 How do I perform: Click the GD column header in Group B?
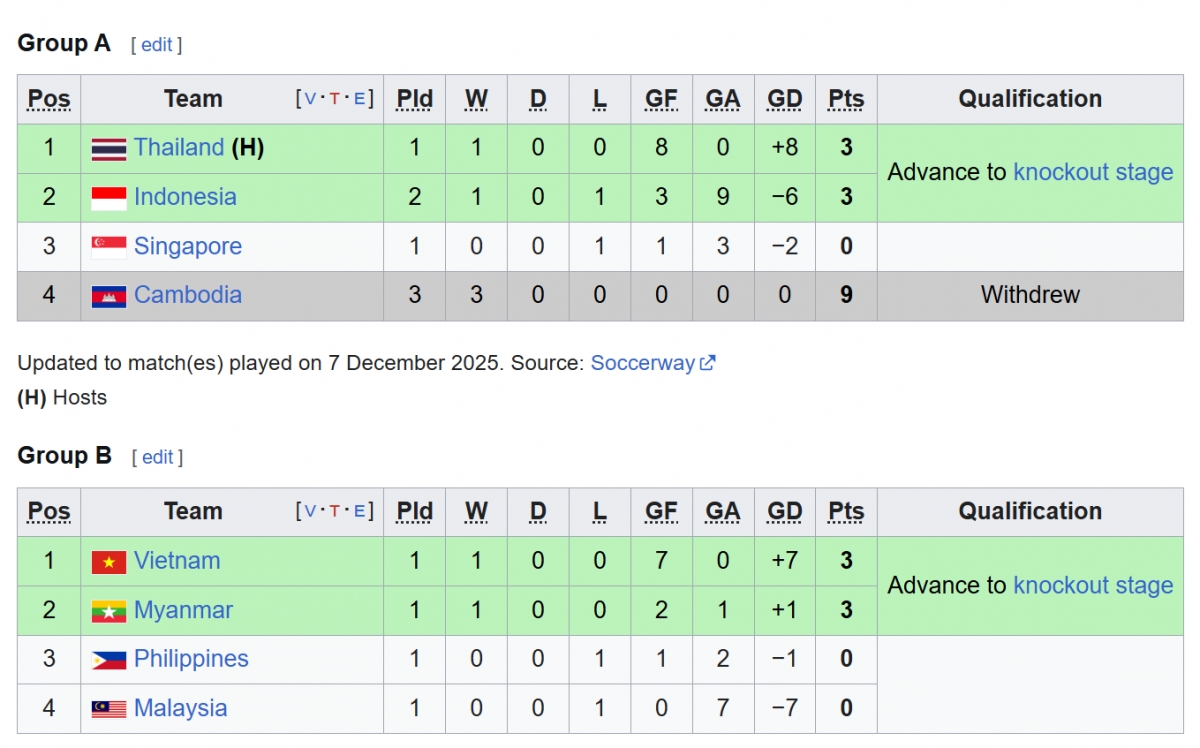[x=785, y=511]
